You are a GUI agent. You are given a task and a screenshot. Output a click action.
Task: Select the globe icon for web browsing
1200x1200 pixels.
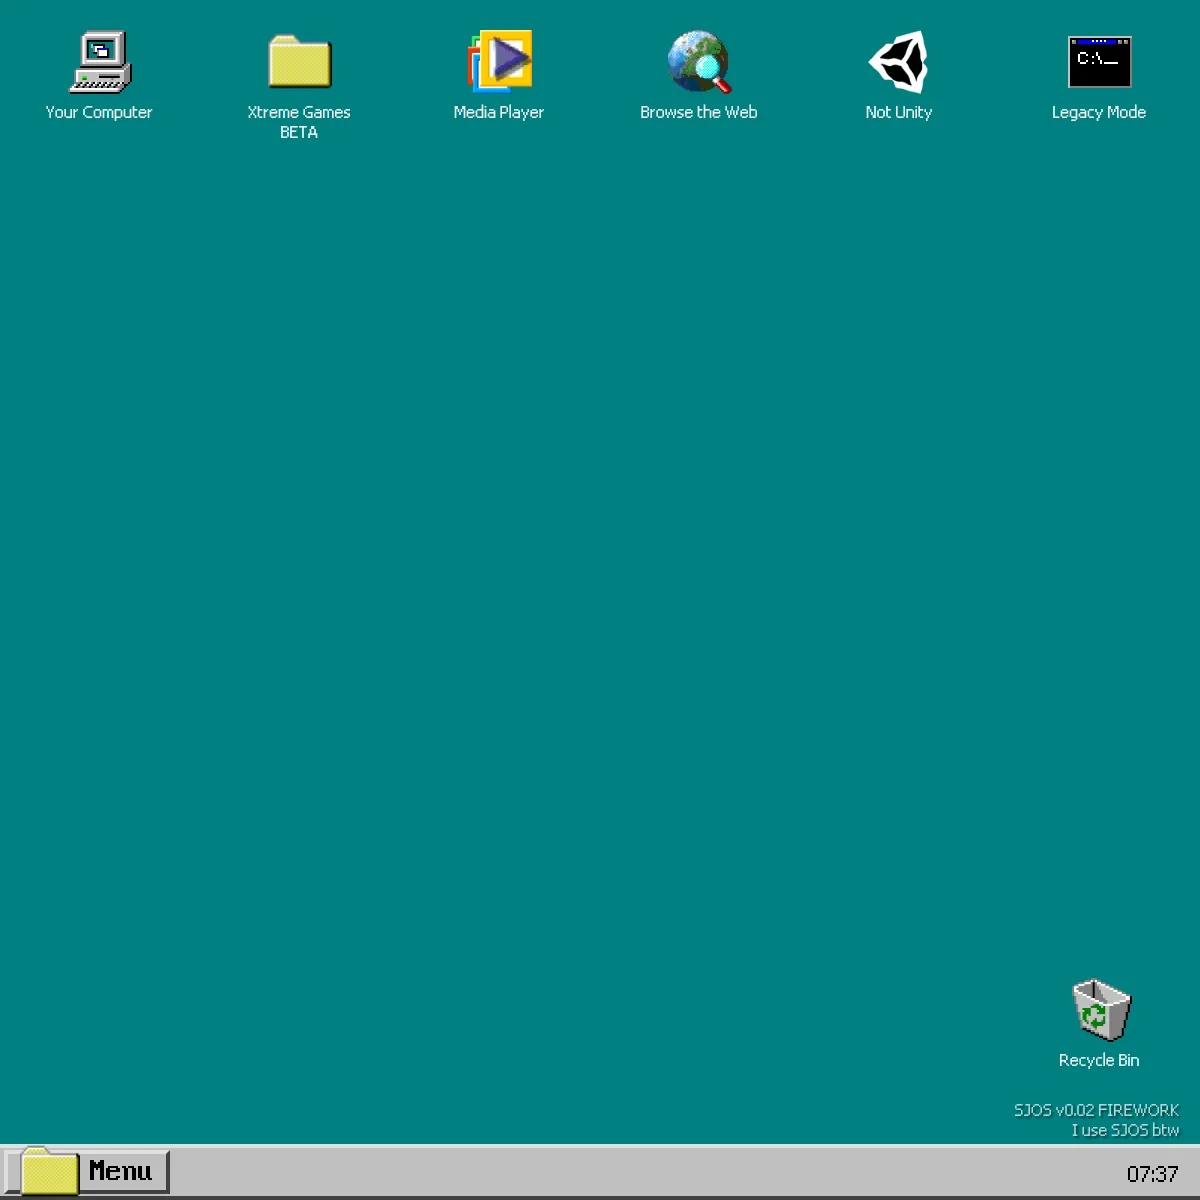pyautogui.click(x=698, y=60)
